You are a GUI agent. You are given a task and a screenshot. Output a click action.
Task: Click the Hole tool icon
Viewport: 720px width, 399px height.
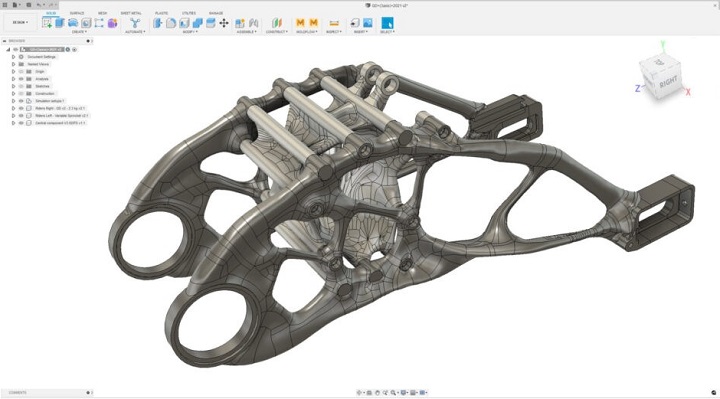pyautogui.click(x=86, y=22)
